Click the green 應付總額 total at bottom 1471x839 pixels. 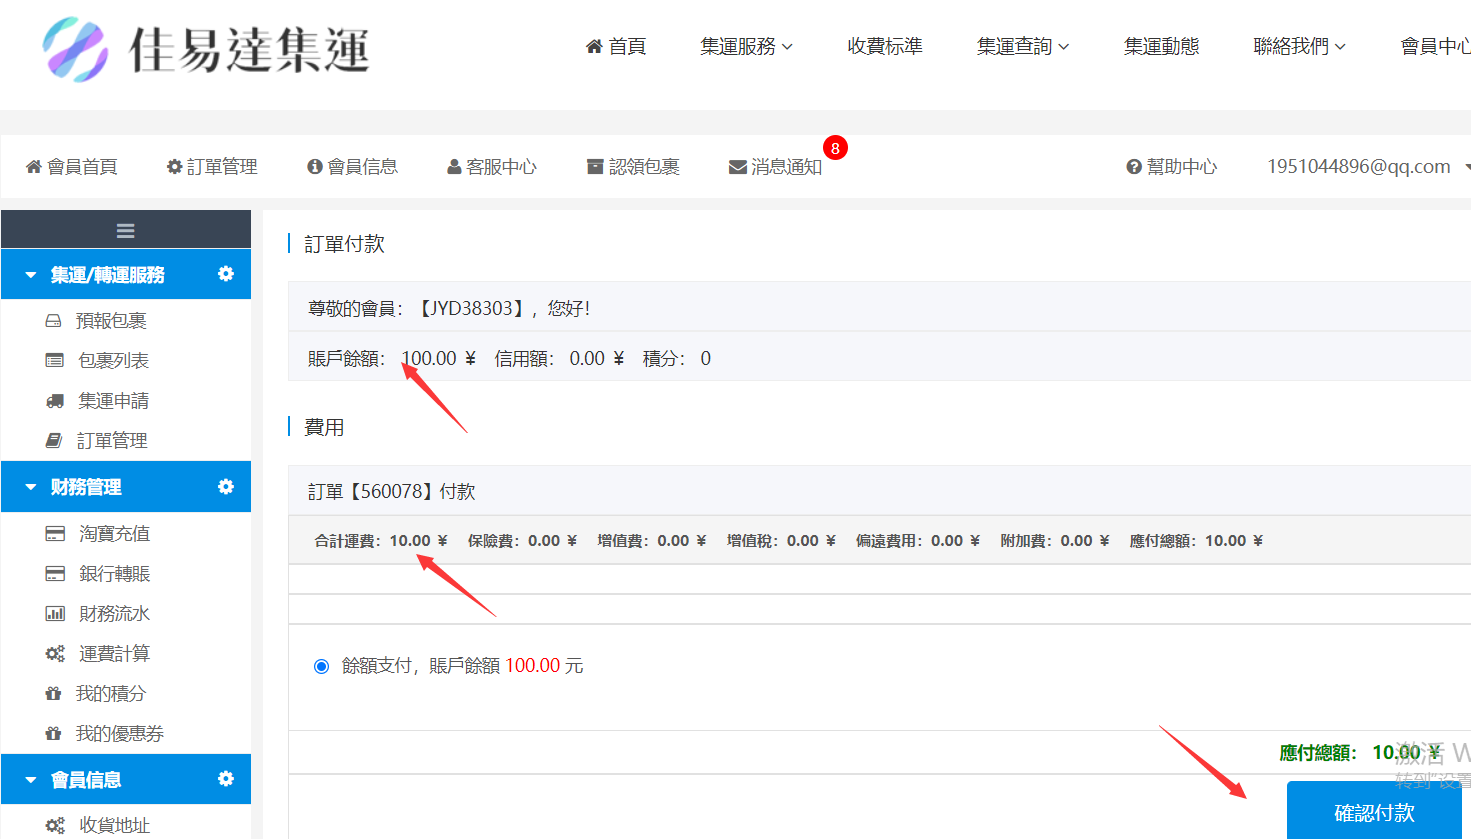1360,752
